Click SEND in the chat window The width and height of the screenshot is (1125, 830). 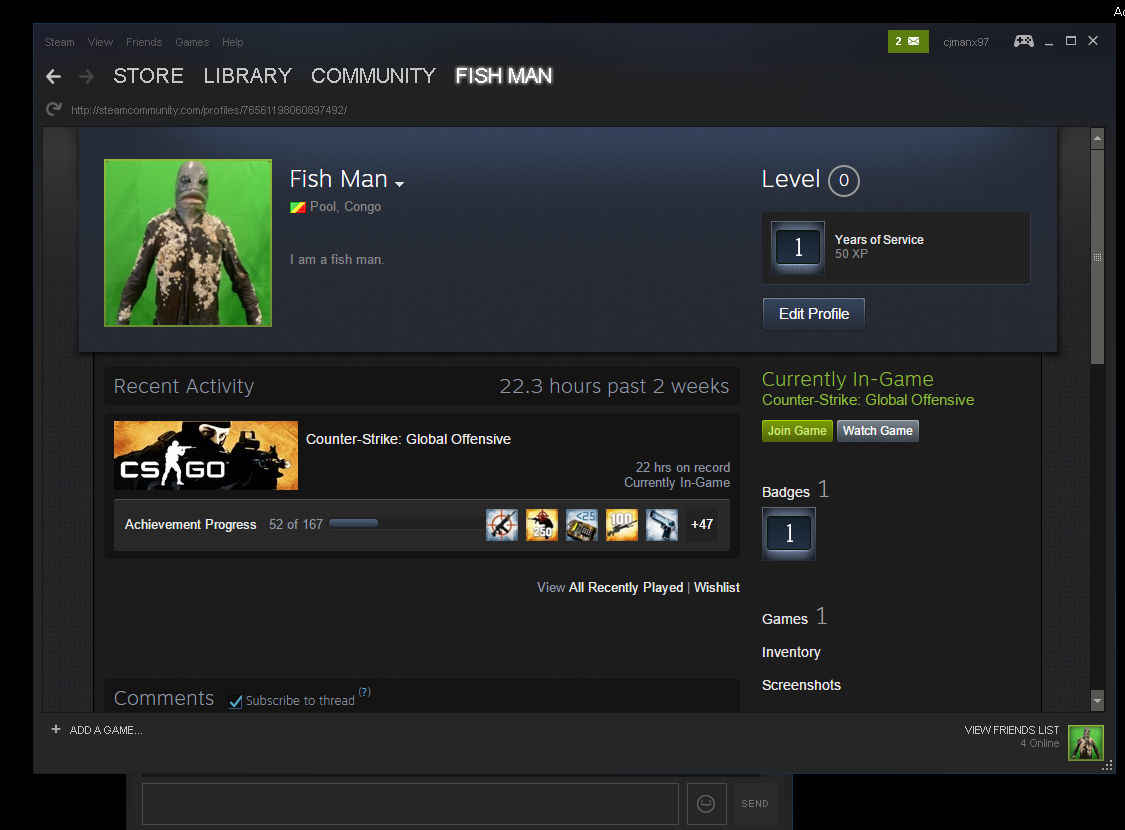point(755,803)
